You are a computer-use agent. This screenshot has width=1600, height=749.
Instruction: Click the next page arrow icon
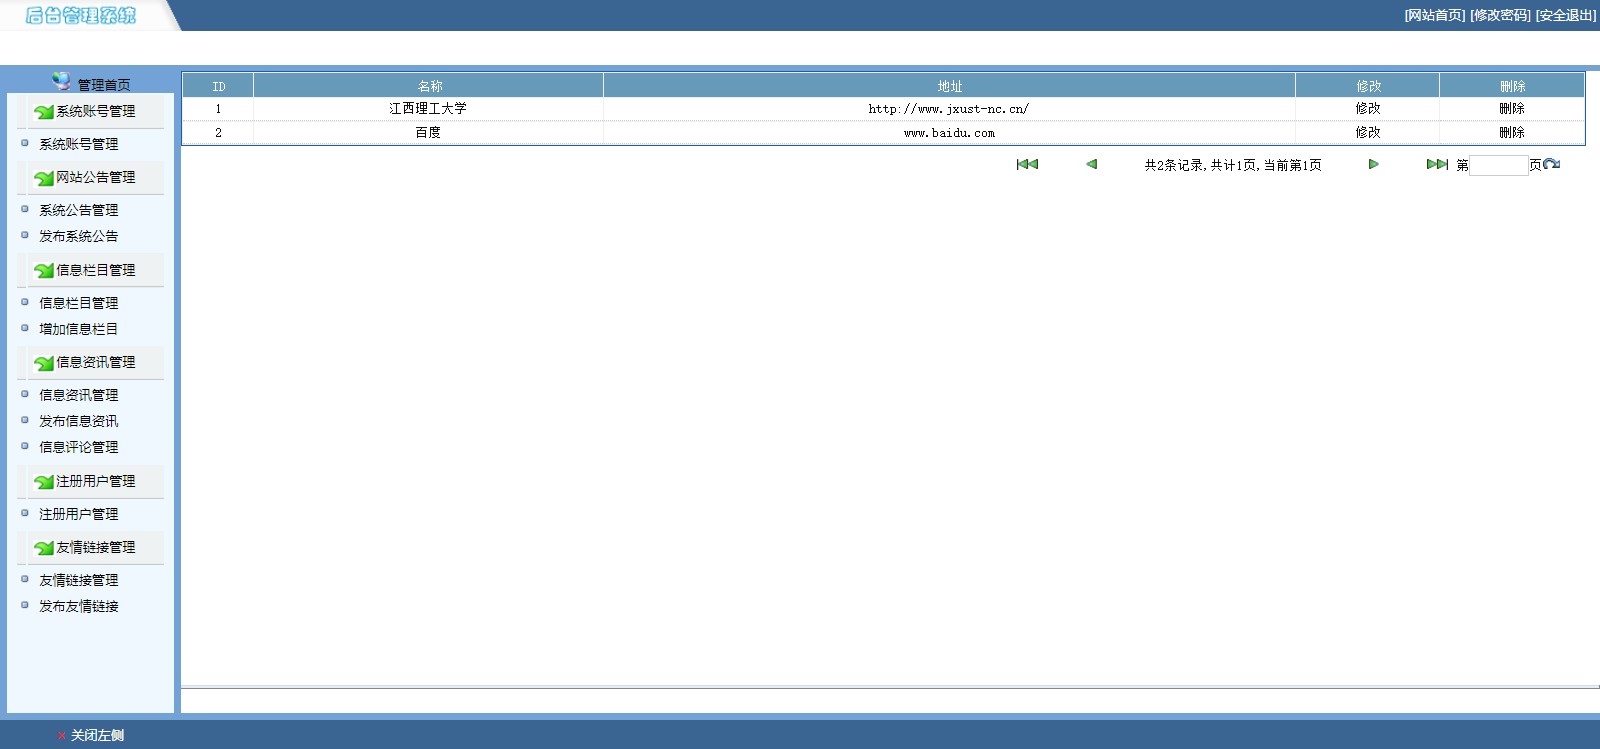click(1373, 164)
